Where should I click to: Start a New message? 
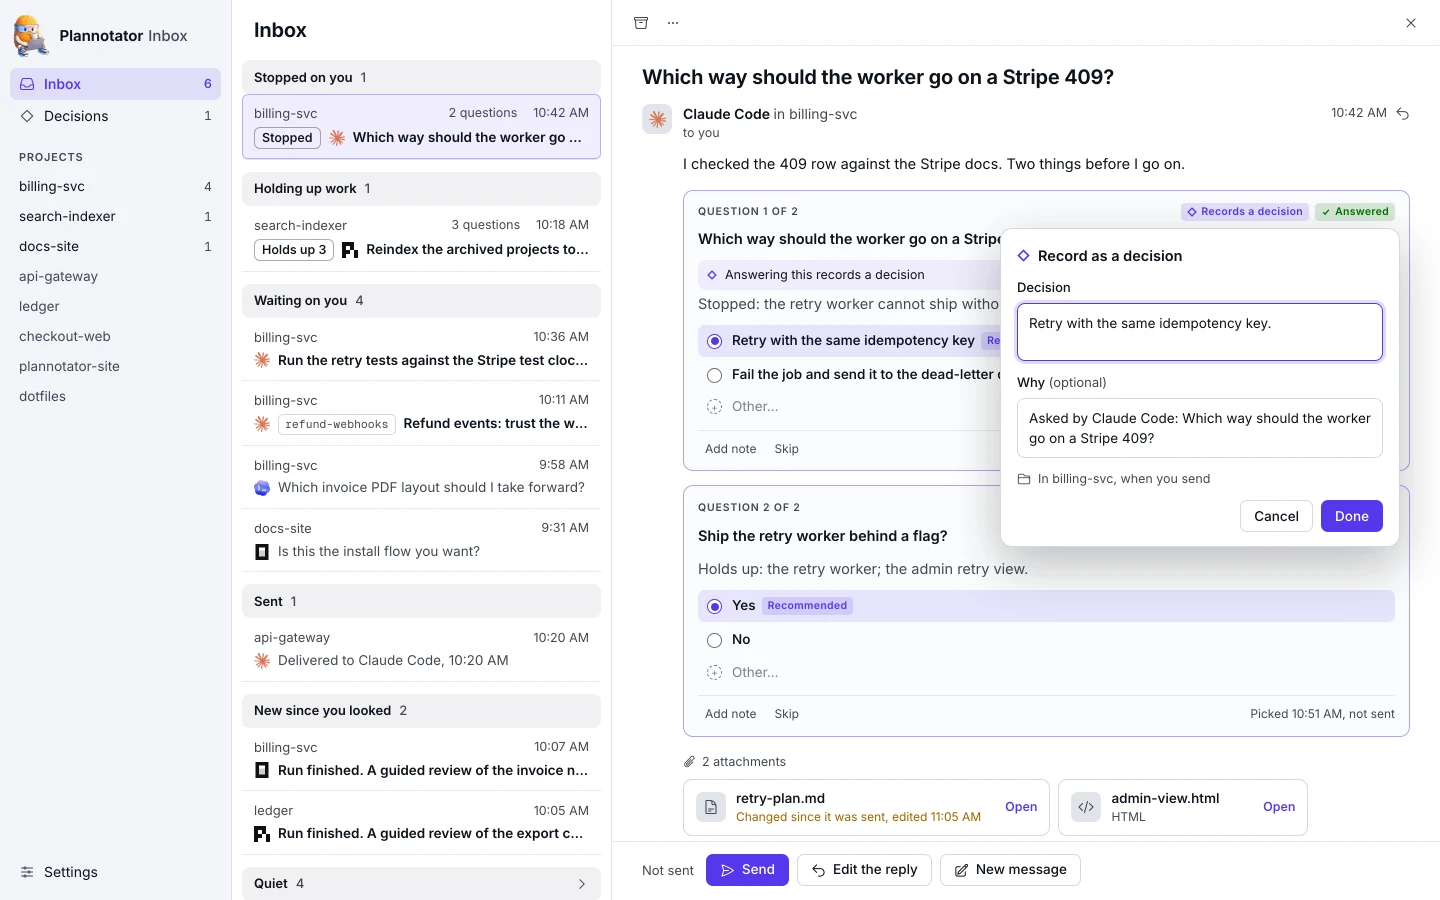pos(1010,870)
